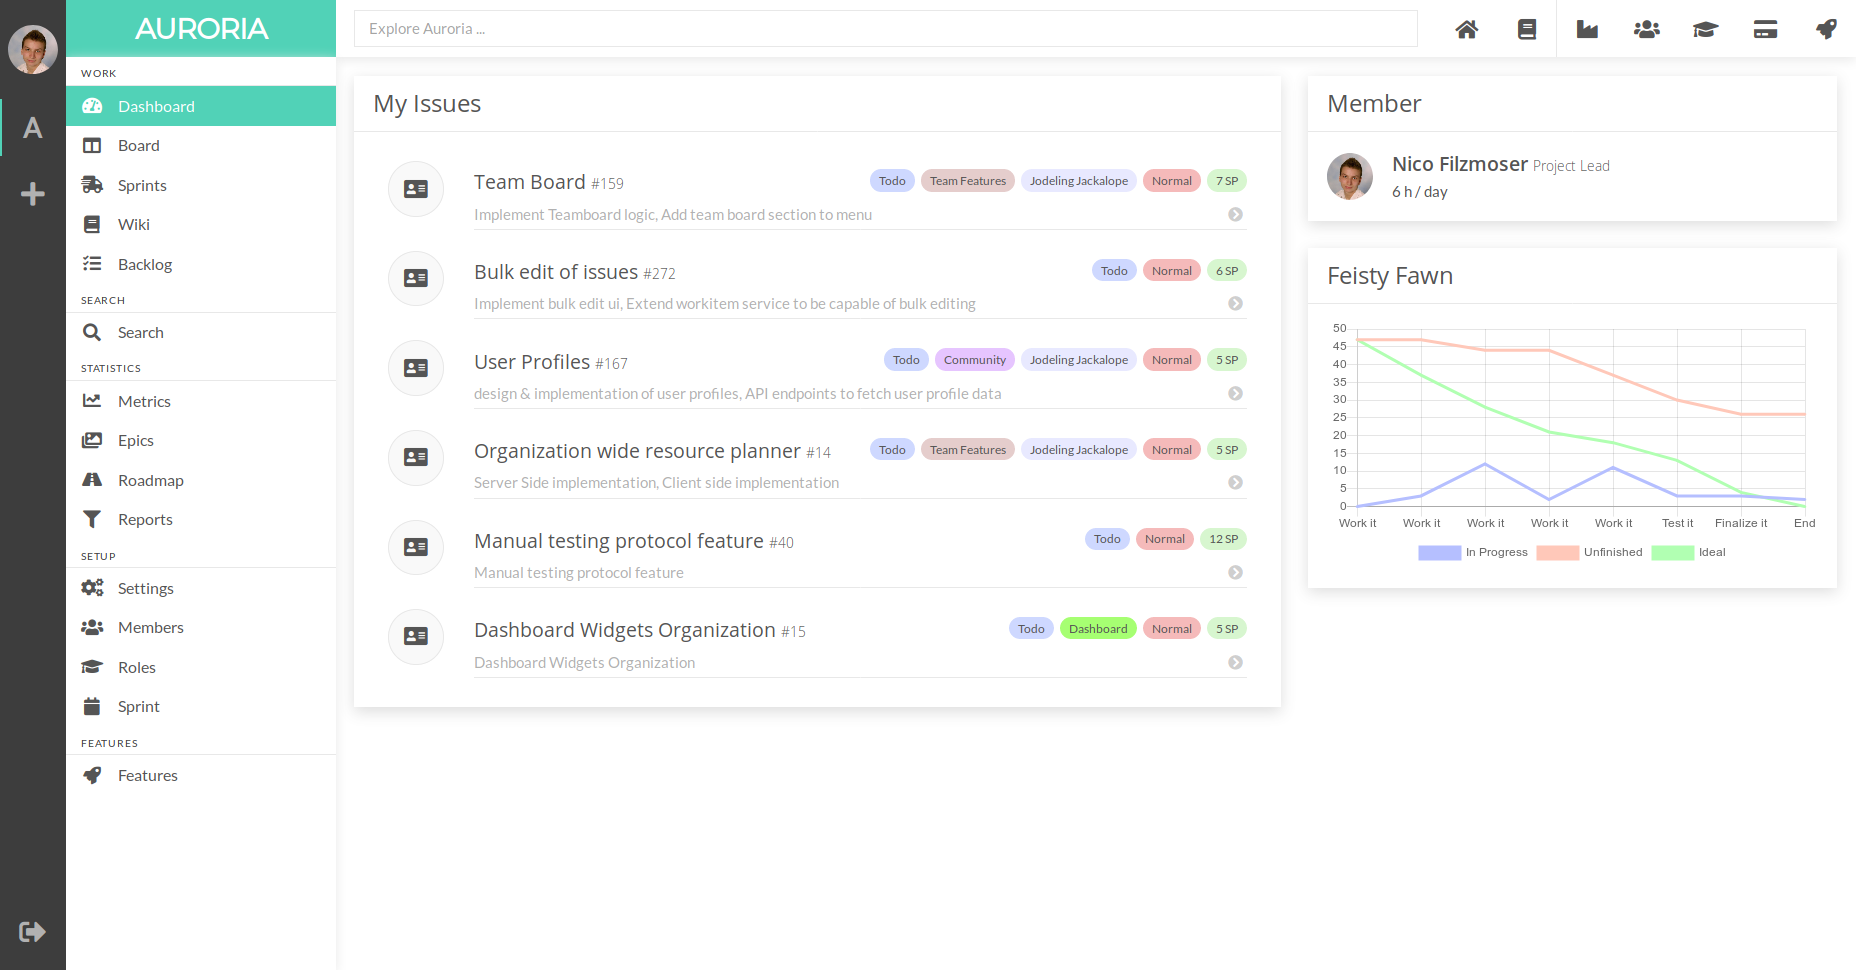Open Wiki in sidebar

click(x=201, y=224)
